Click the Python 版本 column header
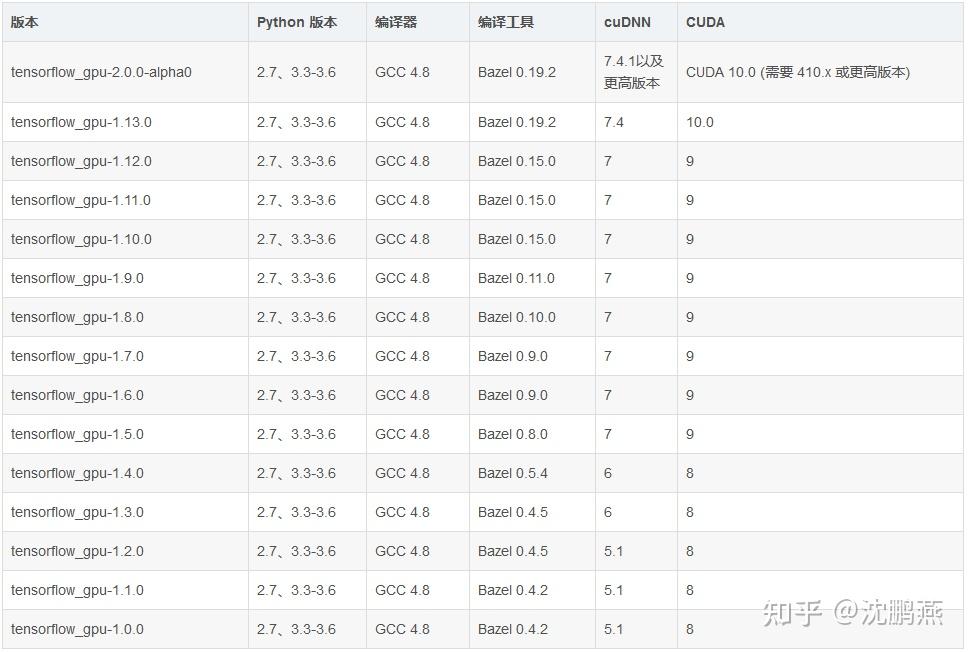The height and width of the screenshot is (652, 968). pyautogui.click(x=297, y=22)
